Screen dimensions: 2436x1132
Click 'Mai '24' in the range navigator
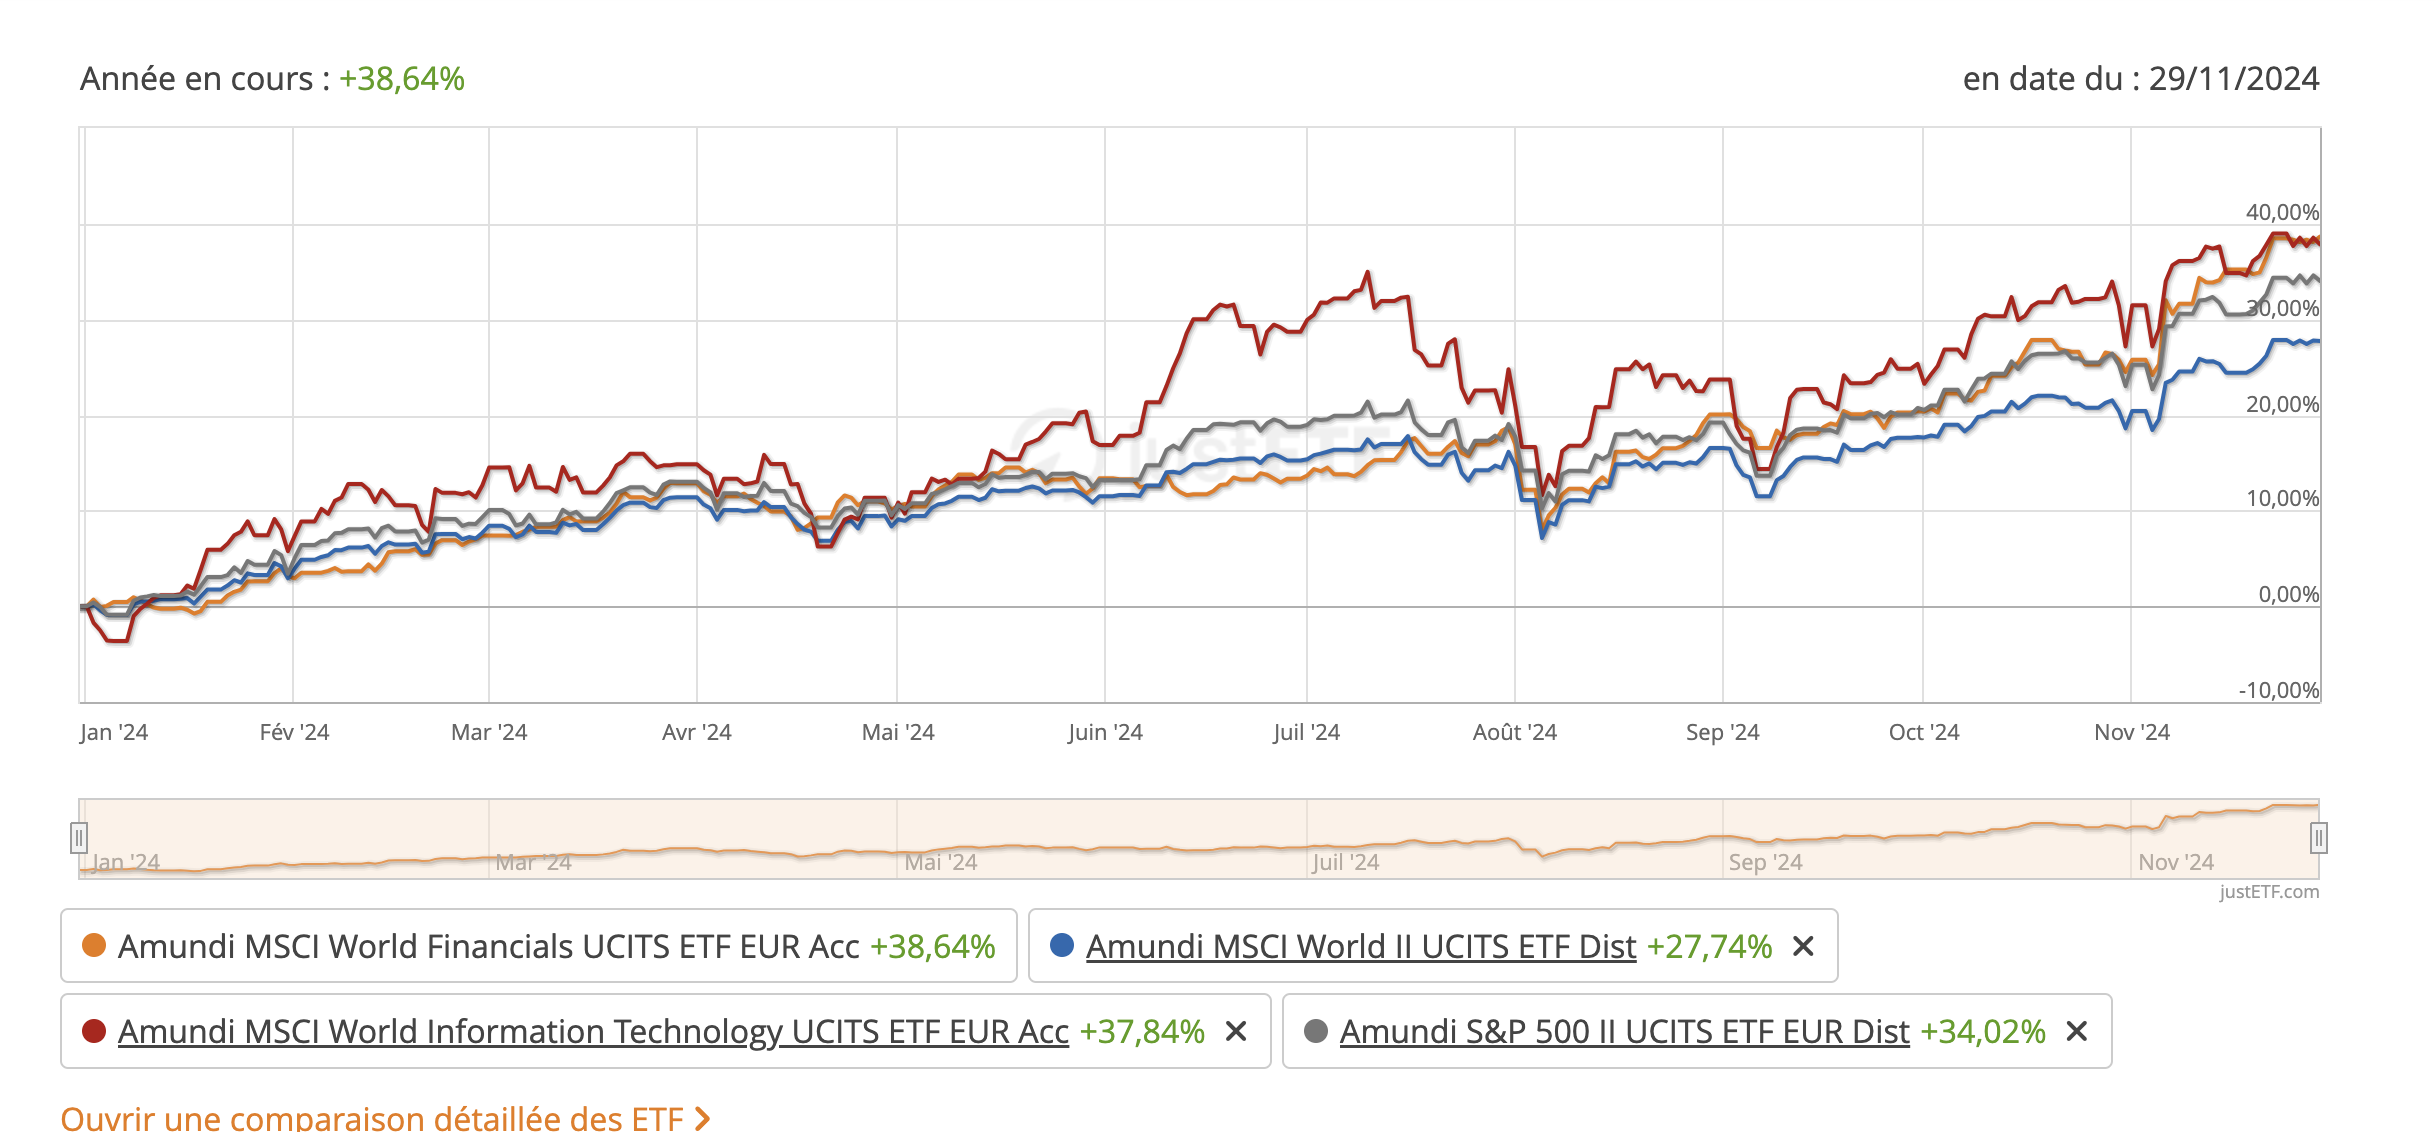[x=940, y=862]
